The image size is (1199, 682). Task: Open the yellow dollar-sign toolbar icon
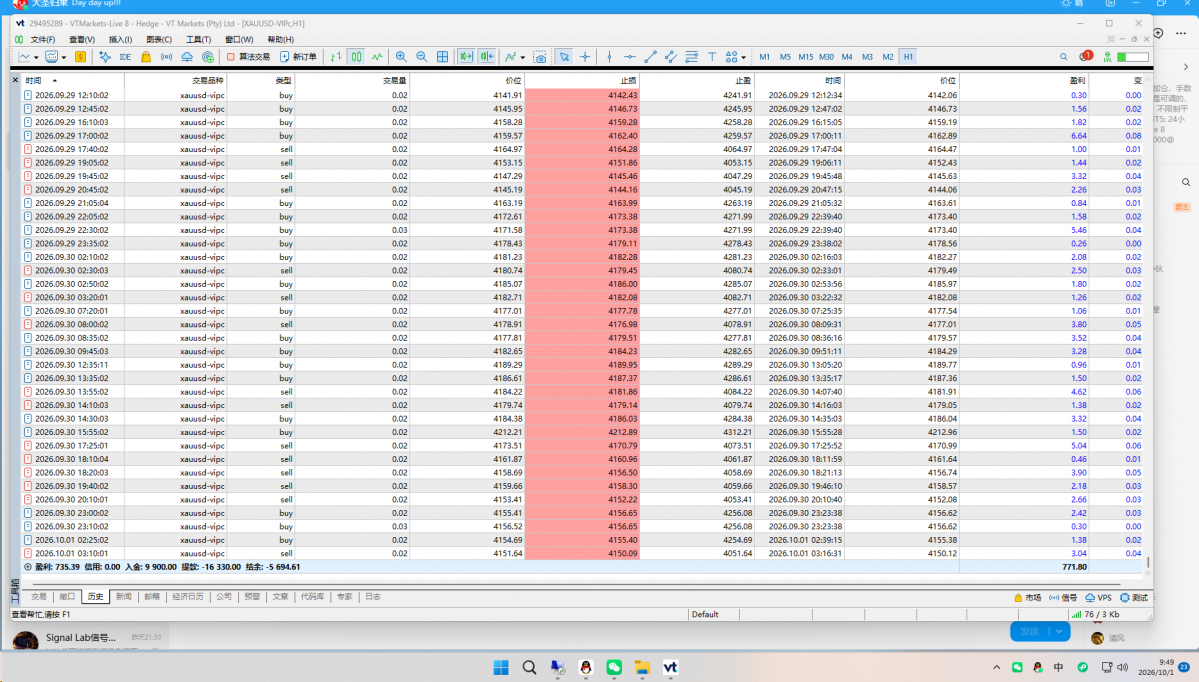[x=80, y=57]
